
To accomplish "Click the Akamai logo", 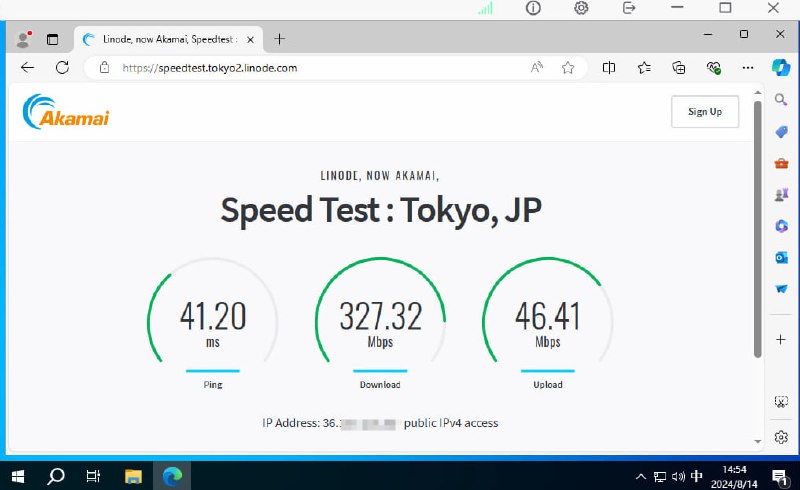I will 66,111.
